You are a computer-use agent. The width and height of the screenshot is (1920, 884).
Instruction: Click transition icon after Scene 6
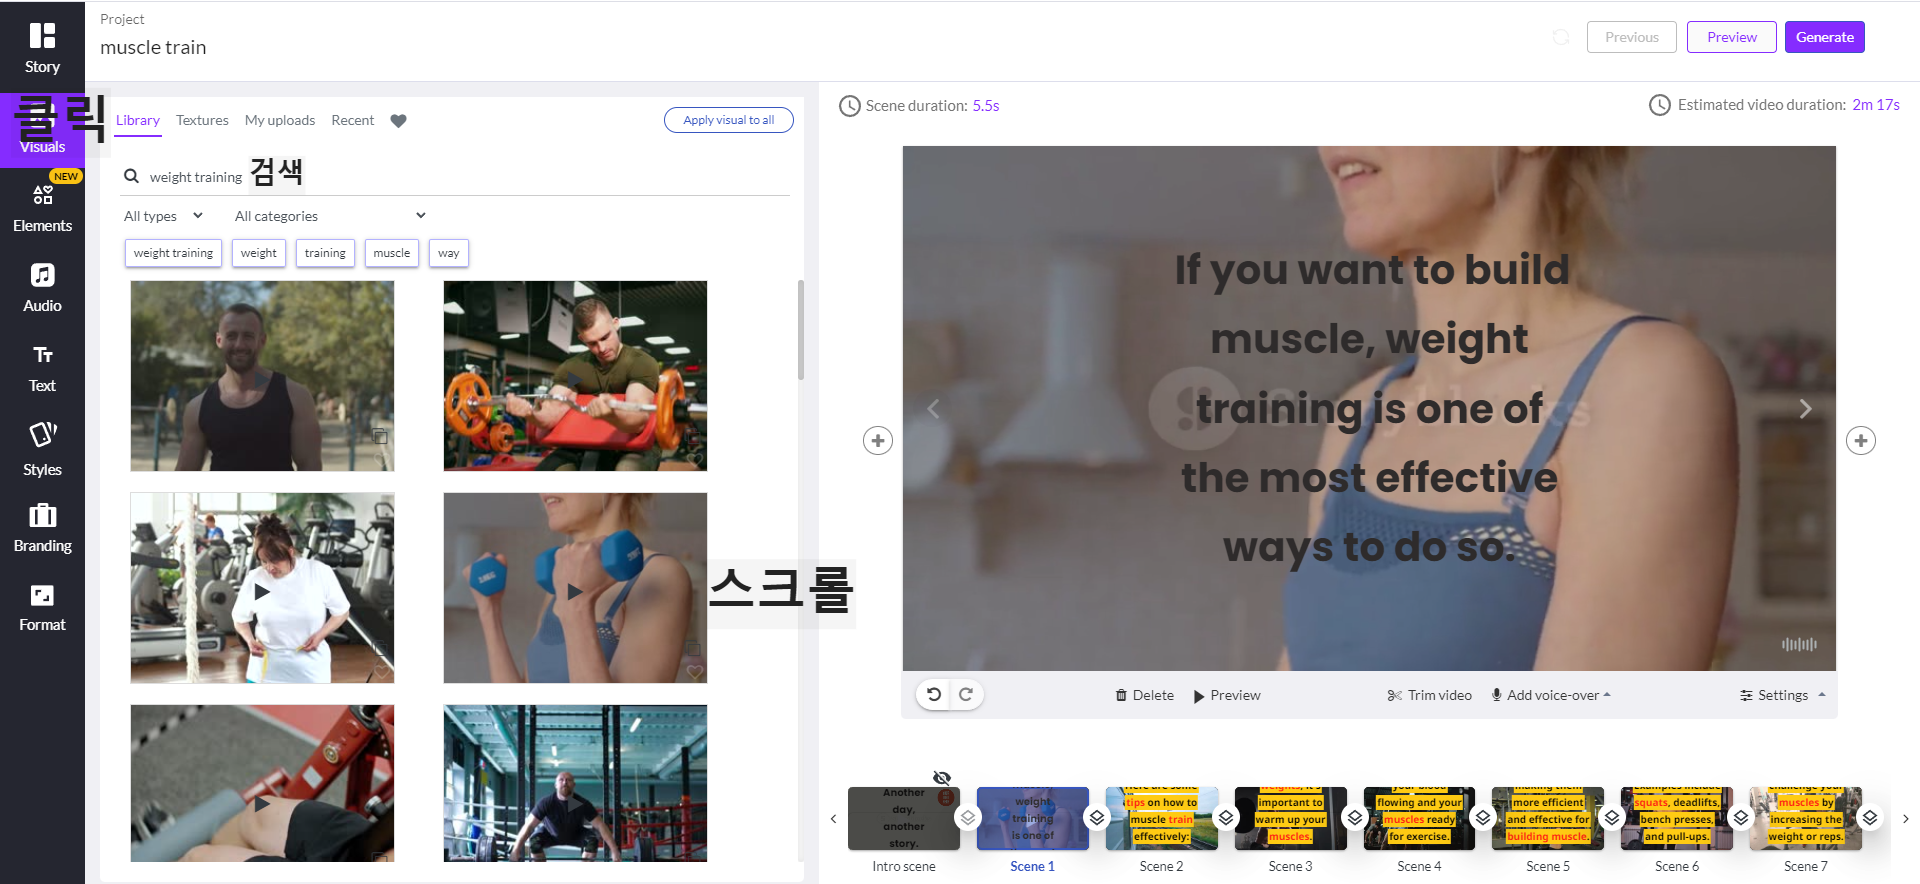(1741, 817)
